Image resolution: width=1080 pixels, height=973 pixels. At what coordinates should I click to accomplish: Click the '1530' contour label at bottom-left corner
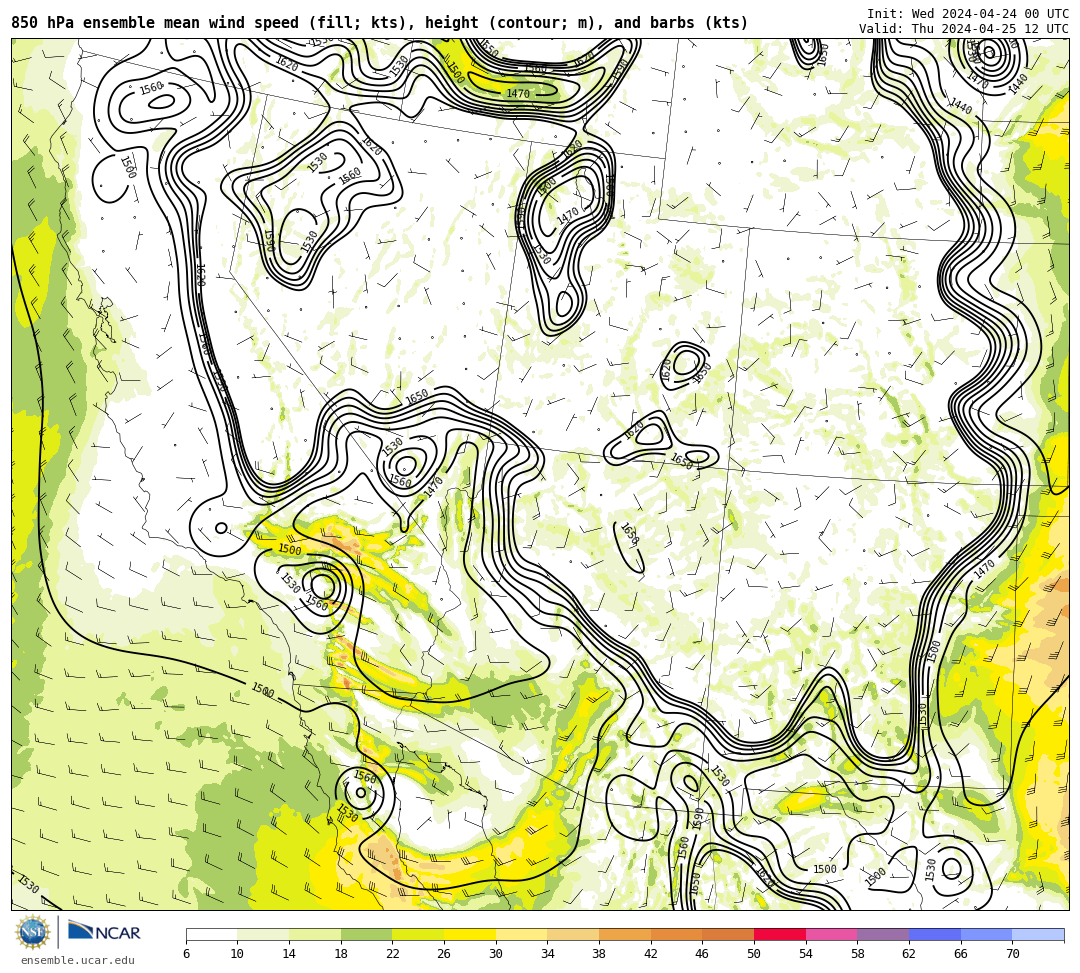click(28, 884)
